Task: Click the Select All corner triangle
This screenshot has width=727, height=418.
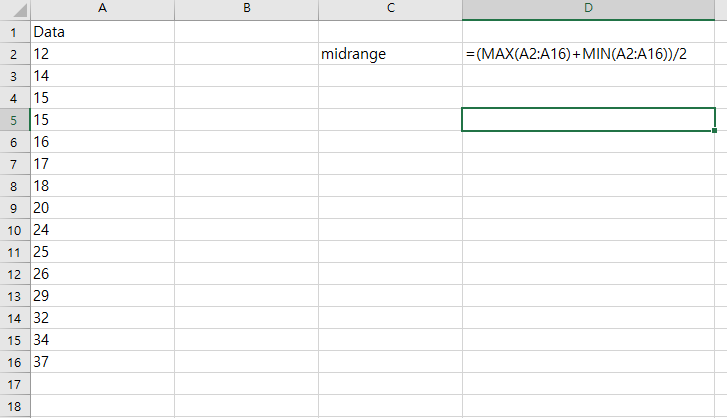Action: pyautogui.click(x=20, y=10)
